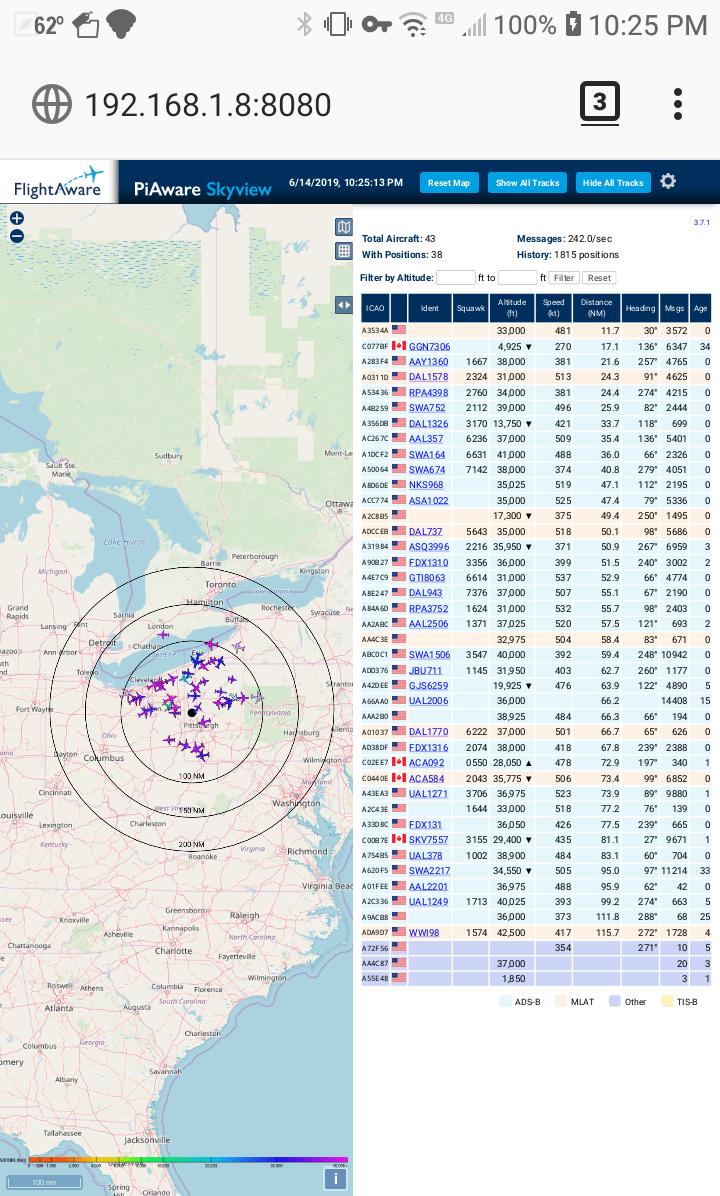The width and height of the screenshot is (720, 1196).
Task: Sort table by ICAO column header
Action: tap(375, 307)
